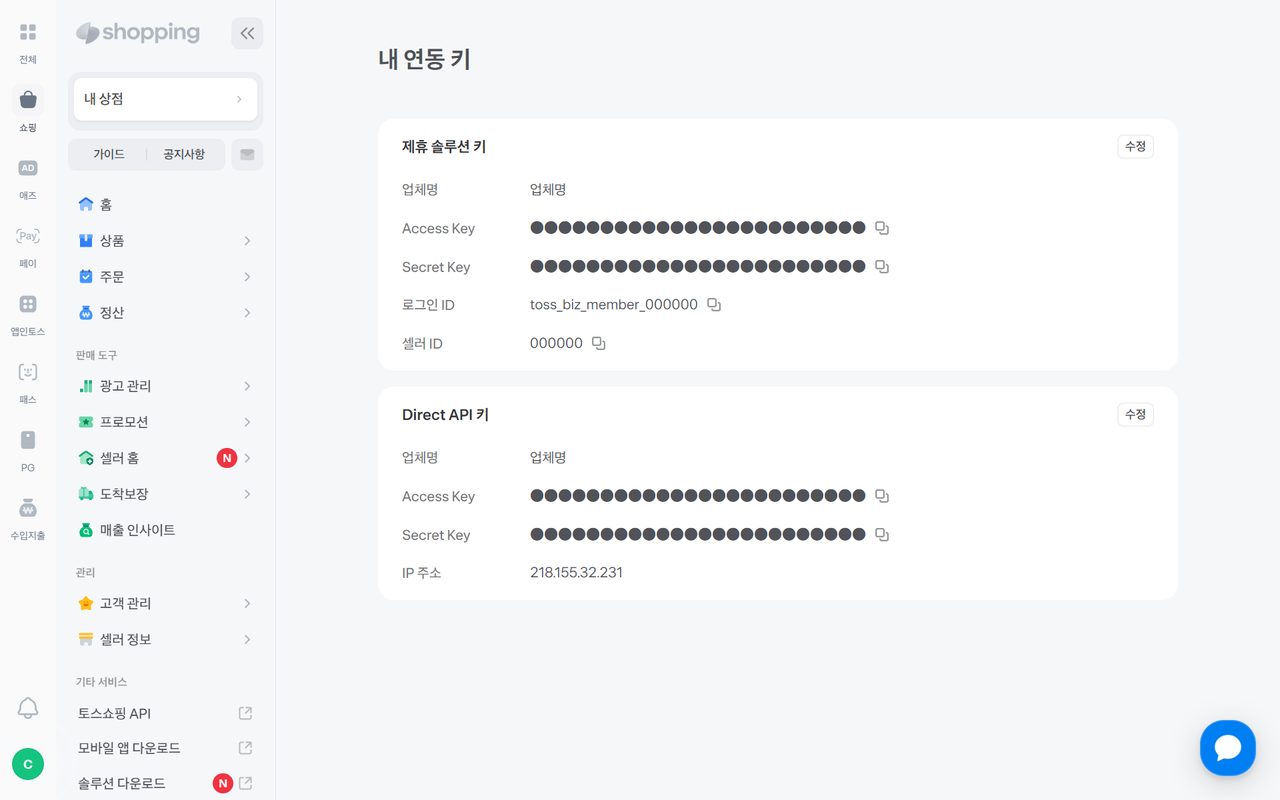Viewport: 1280px width, 800px height.
Task: Copy the Direct API 키 Secret Key
Action: [x=882, y=535]
